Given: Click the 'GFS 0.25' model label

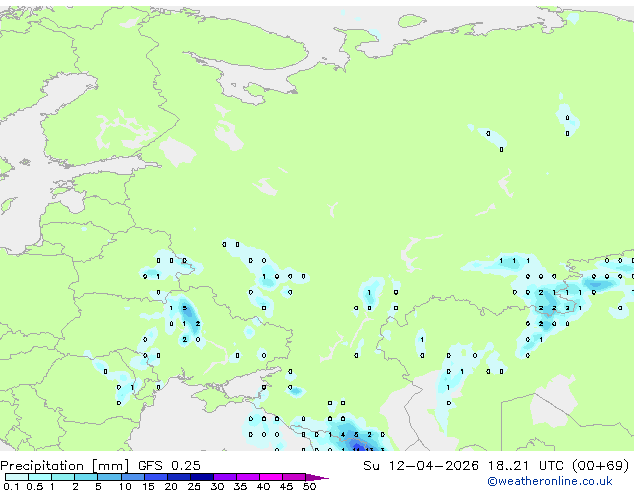Looking at the screenshot, I should (x=169, y=466).
